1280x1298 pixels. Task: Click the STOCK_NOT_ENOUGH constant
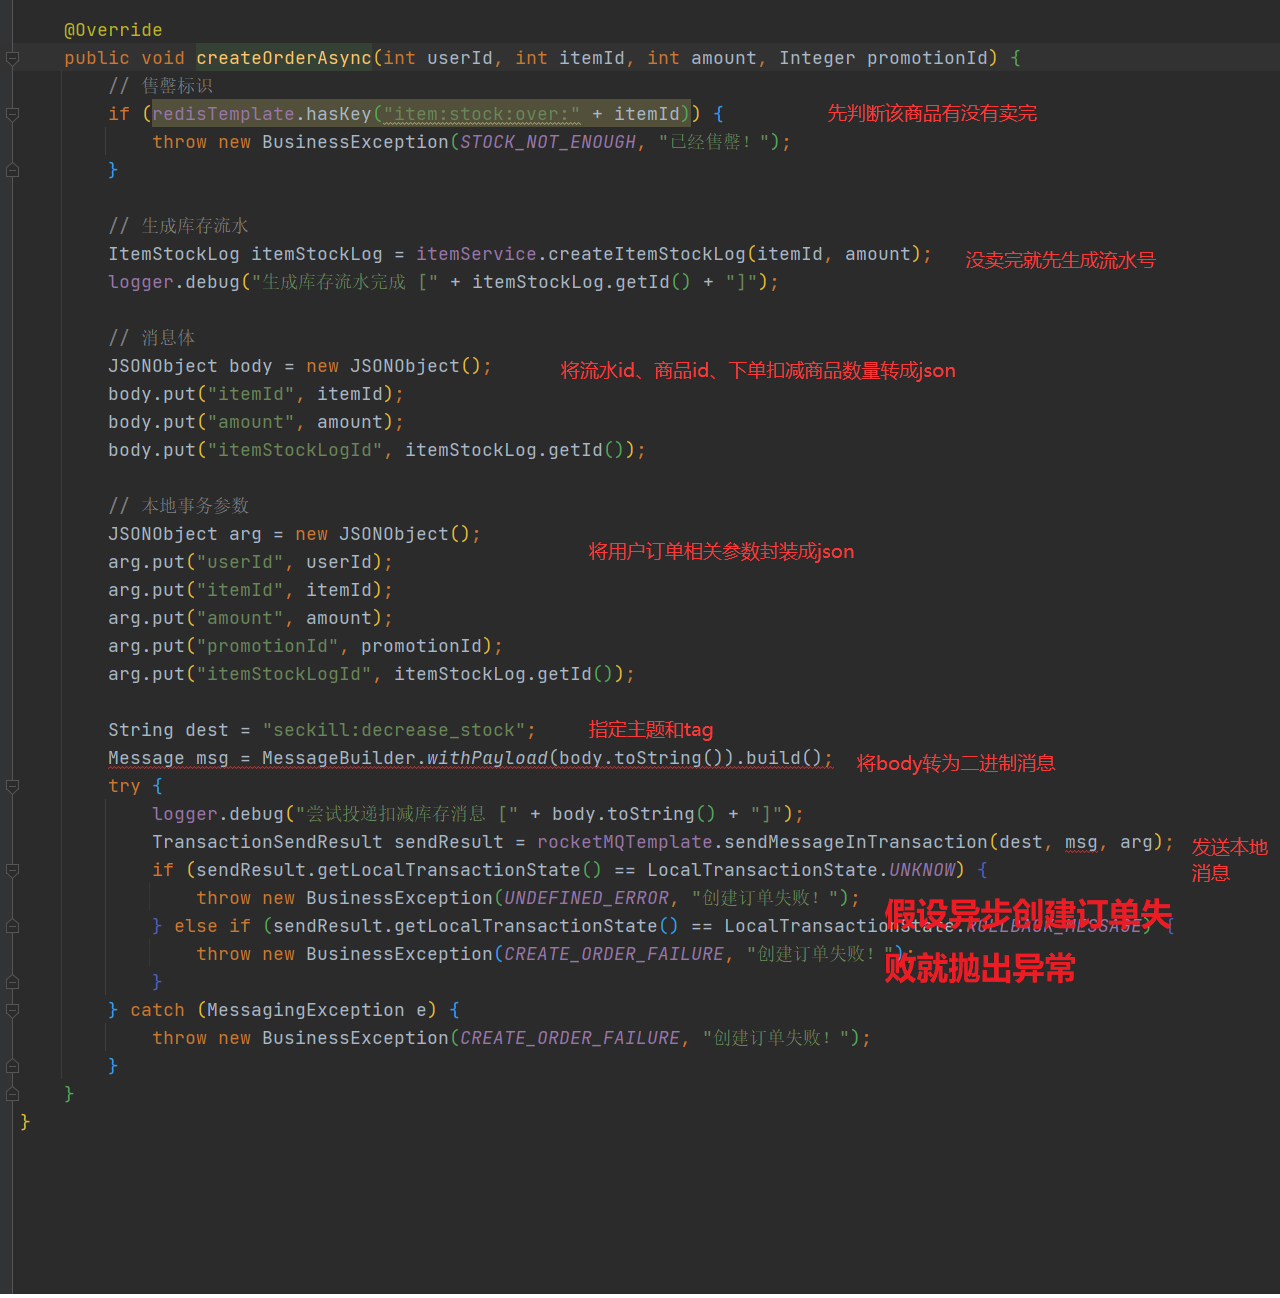click(x=548, y=142)
